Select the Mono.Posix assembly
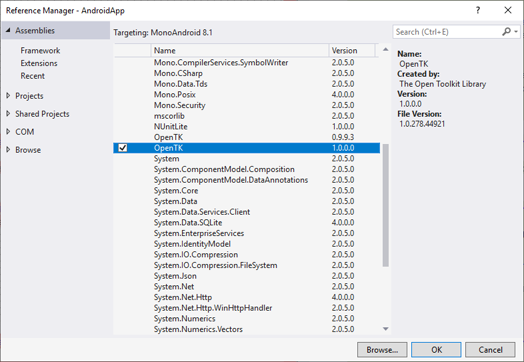 [x=246, y=95]
